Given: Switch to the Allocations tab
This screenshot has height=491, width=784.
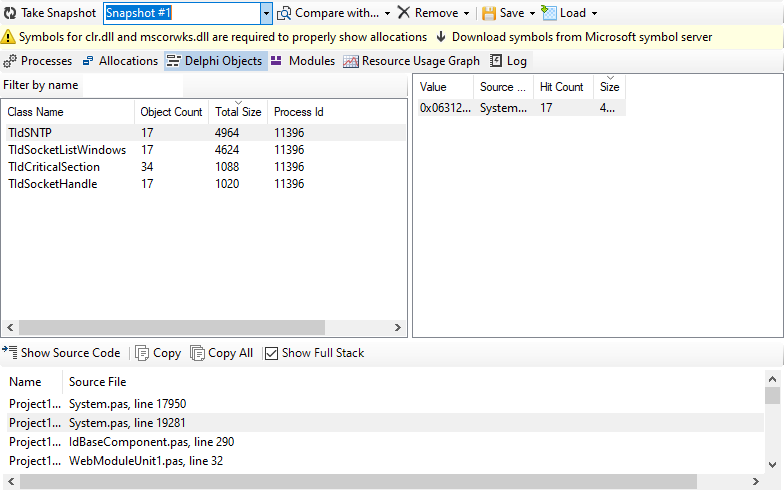Looking at the screenshot, I should (x=120, y=61).
